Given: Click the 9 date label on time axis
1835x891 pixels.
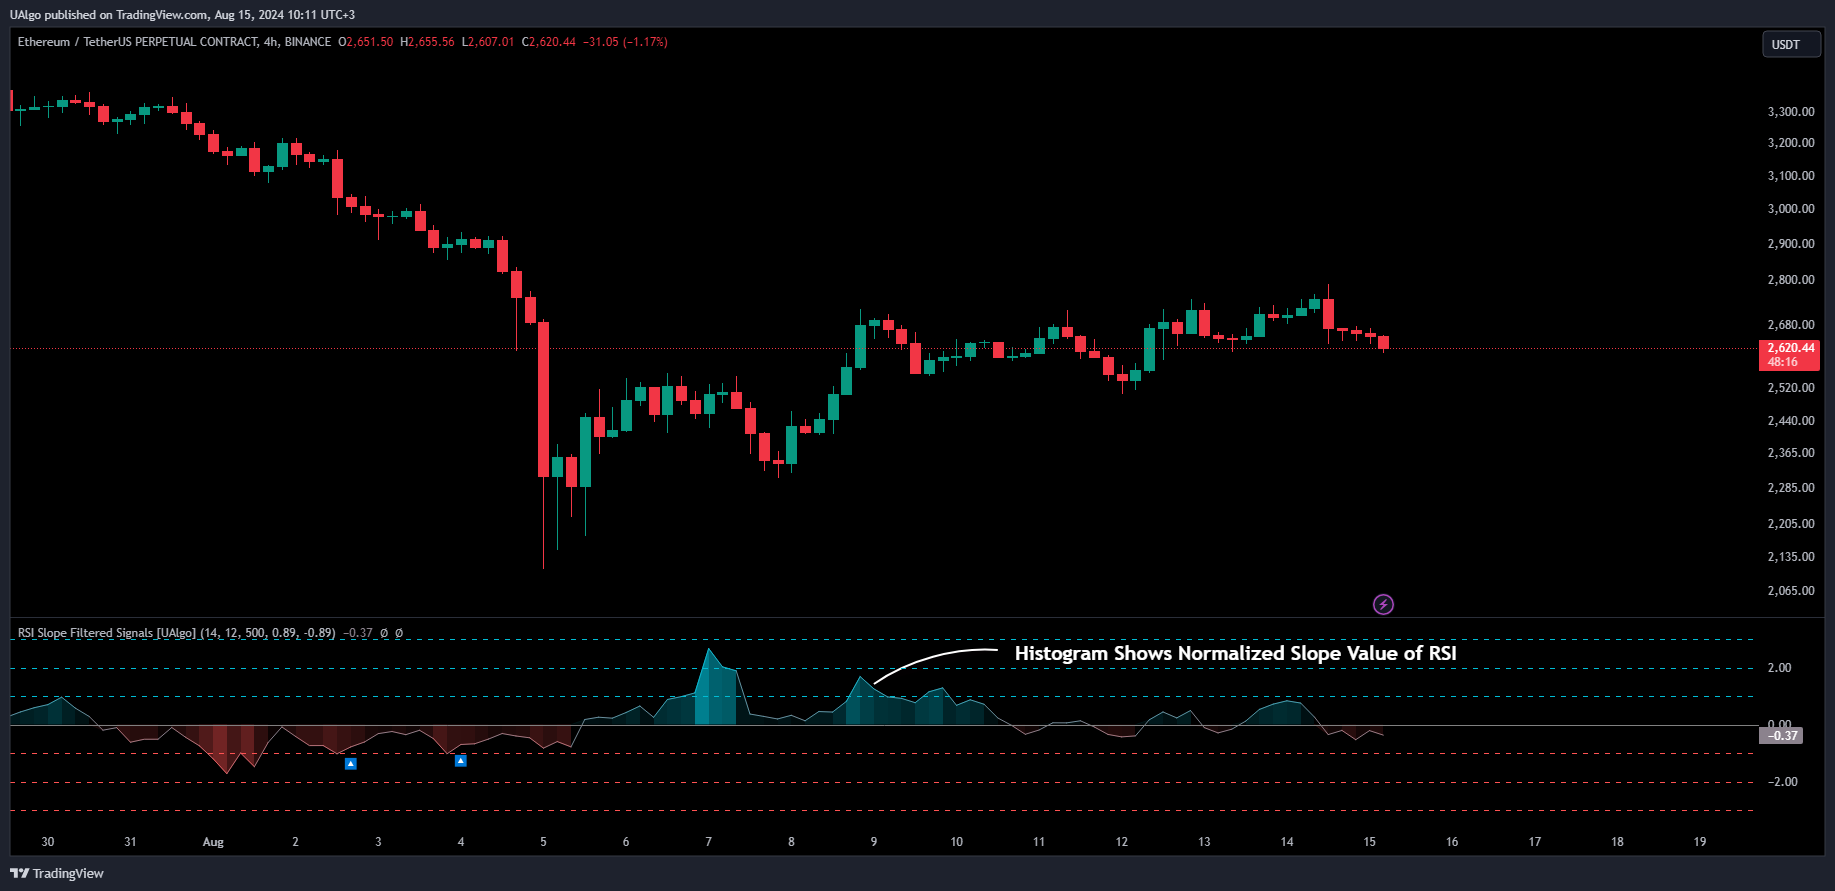Looking at the screenshot, I should (x=874, y=842).
